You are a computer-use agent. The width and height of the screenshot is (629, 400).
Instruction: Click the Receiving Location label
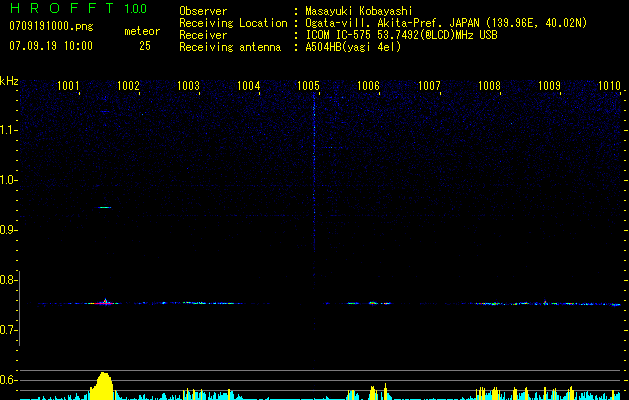coord(233,23)
